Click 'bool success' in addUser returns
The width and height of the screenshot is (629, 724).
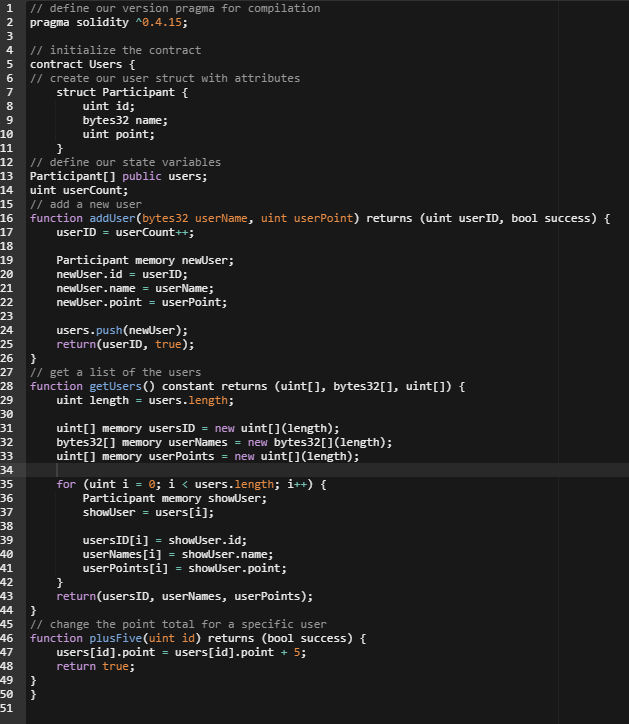tap(550, 218)
